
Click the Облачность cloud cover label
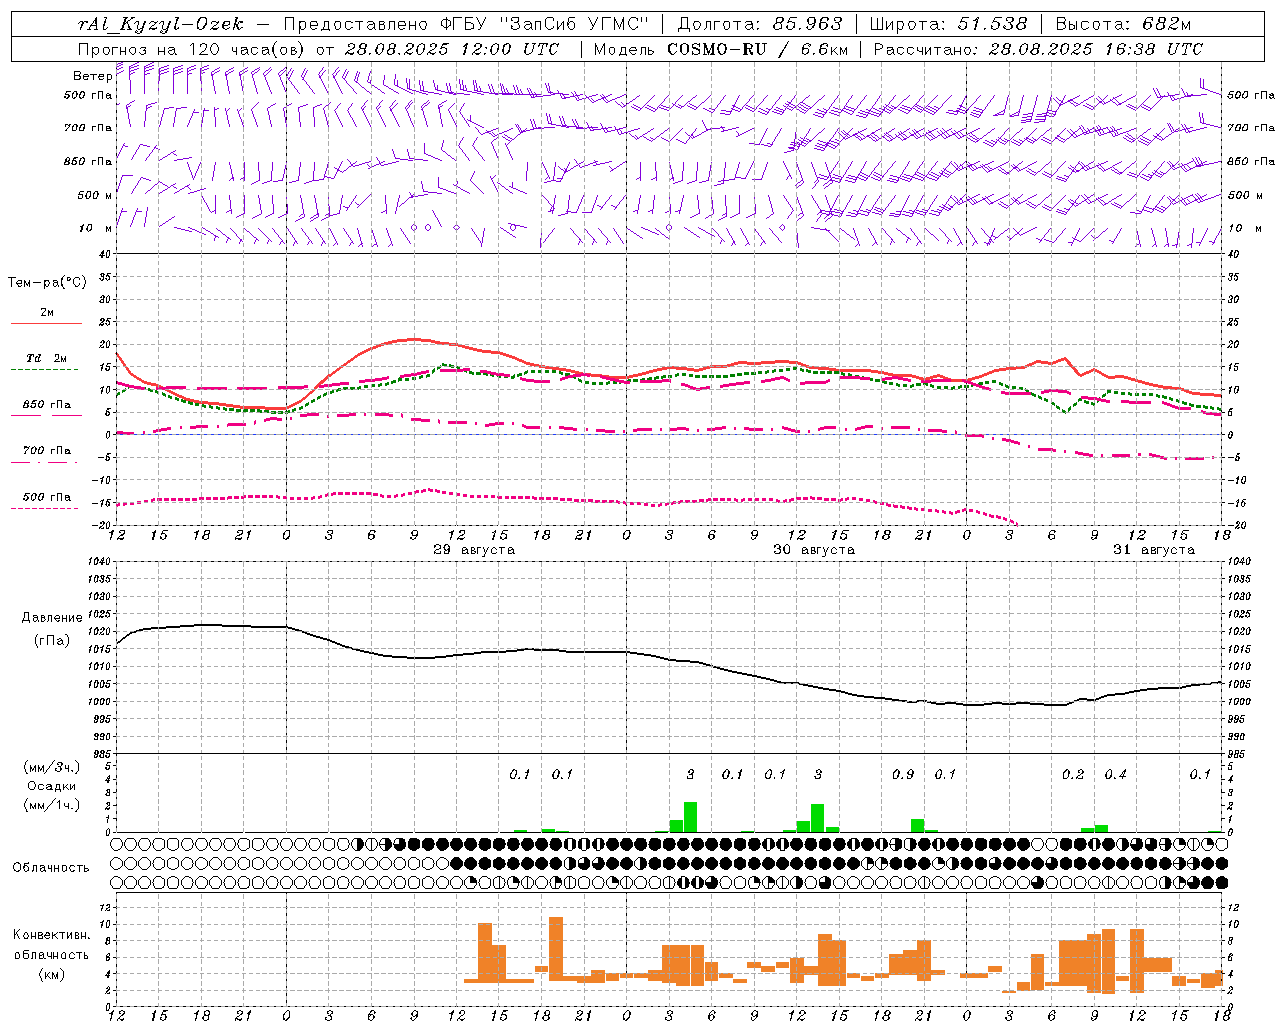(x=51, y=868)
